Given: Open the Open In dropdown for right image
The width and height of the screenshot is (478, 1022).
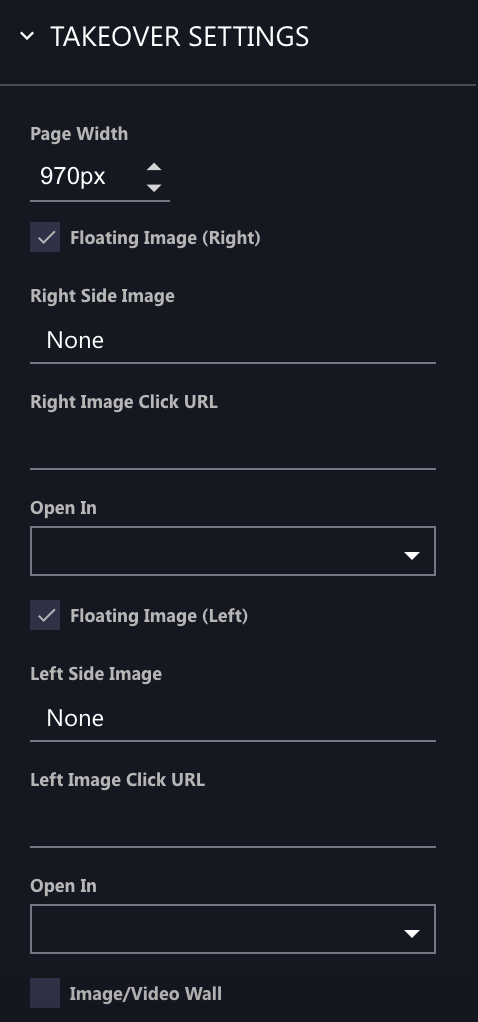Looking at the screenshot, I should 233,551.
